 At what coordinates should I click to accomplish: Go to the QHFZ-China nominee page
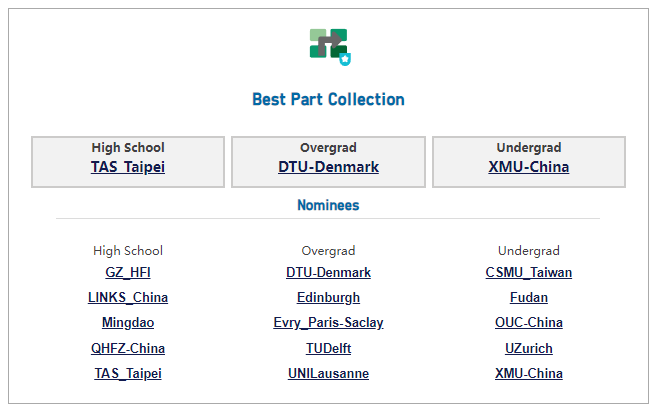click(x=128, y=348)
